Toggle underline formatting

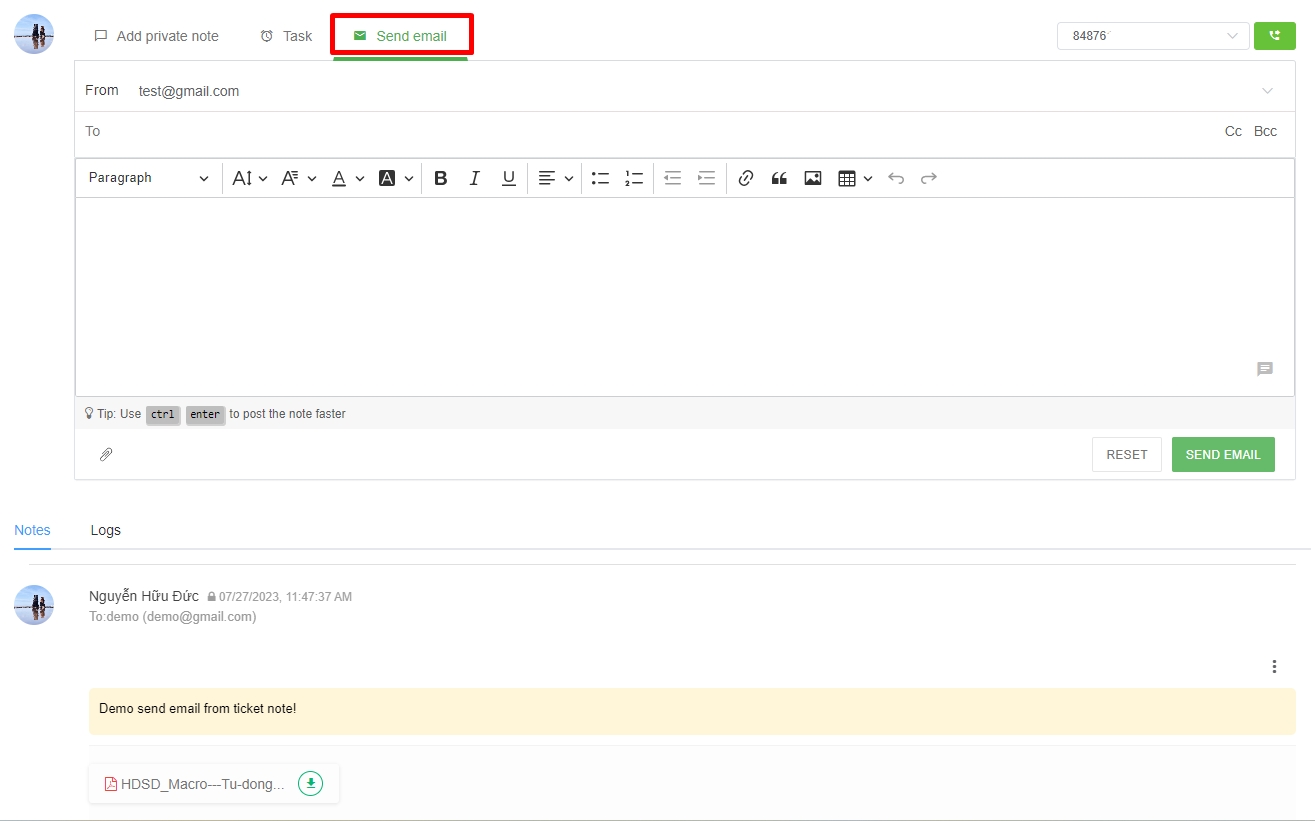pos(508,178)
